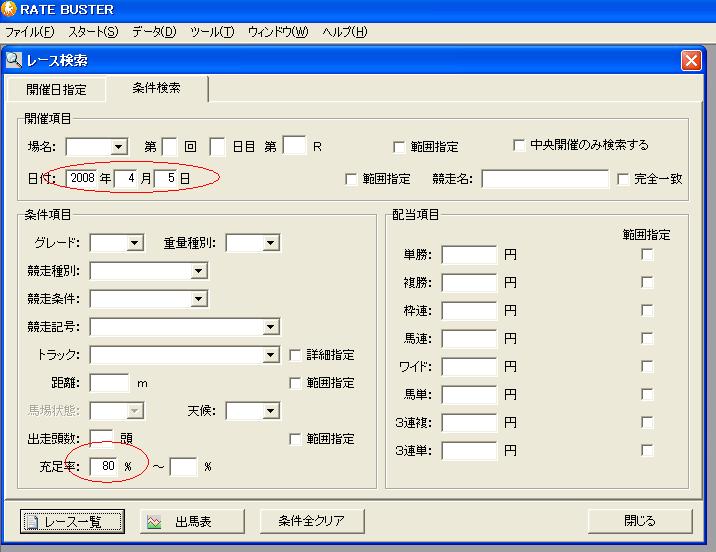Click the 閉じる button
Image resolution: width=716 pixels, height=552 pixels.
tap(640, 521)
